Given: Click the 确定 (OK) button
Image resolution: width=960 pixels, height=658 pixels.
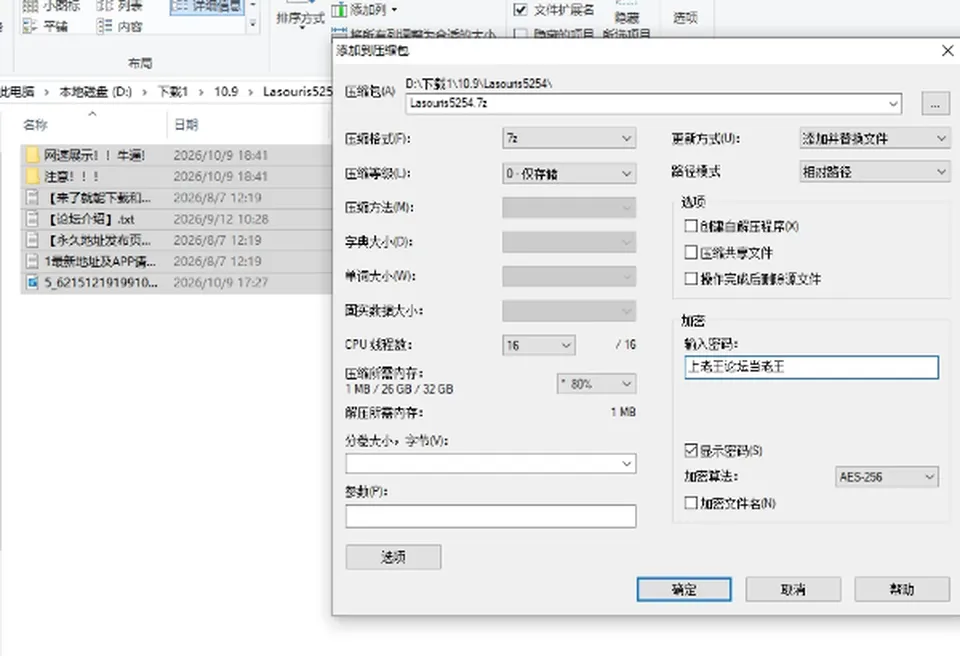Looking at the screenshot, I should click(x=684, y=589).
